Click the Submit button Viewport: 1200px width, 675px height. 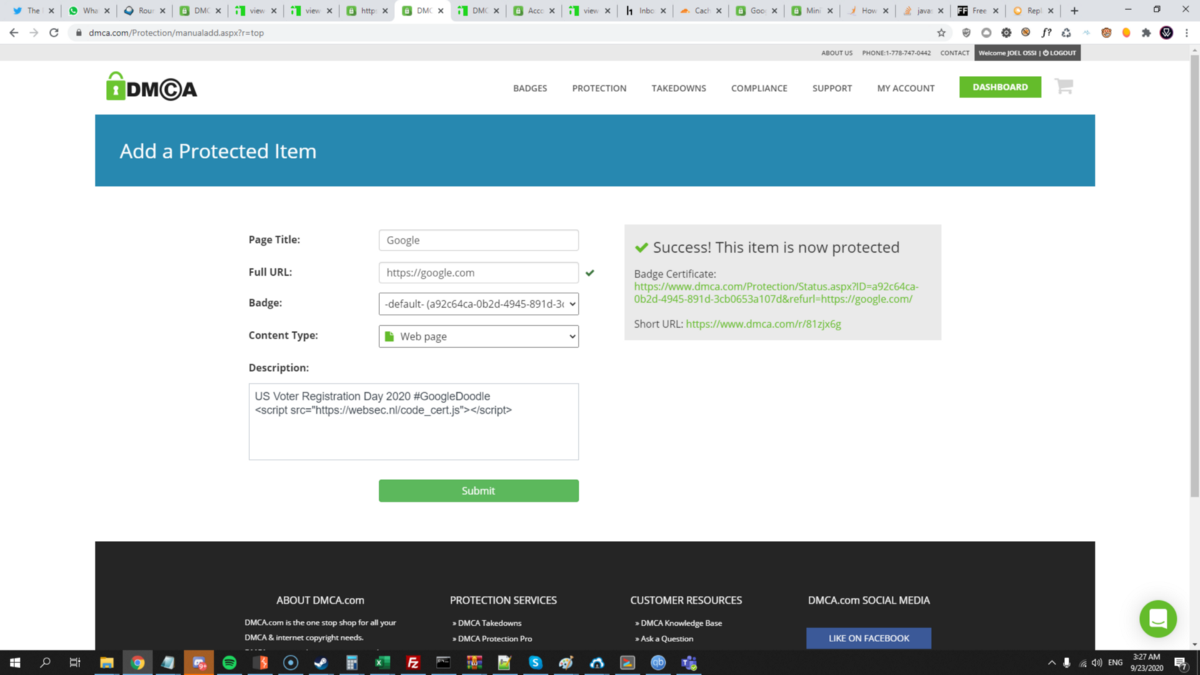click(479, 491)
